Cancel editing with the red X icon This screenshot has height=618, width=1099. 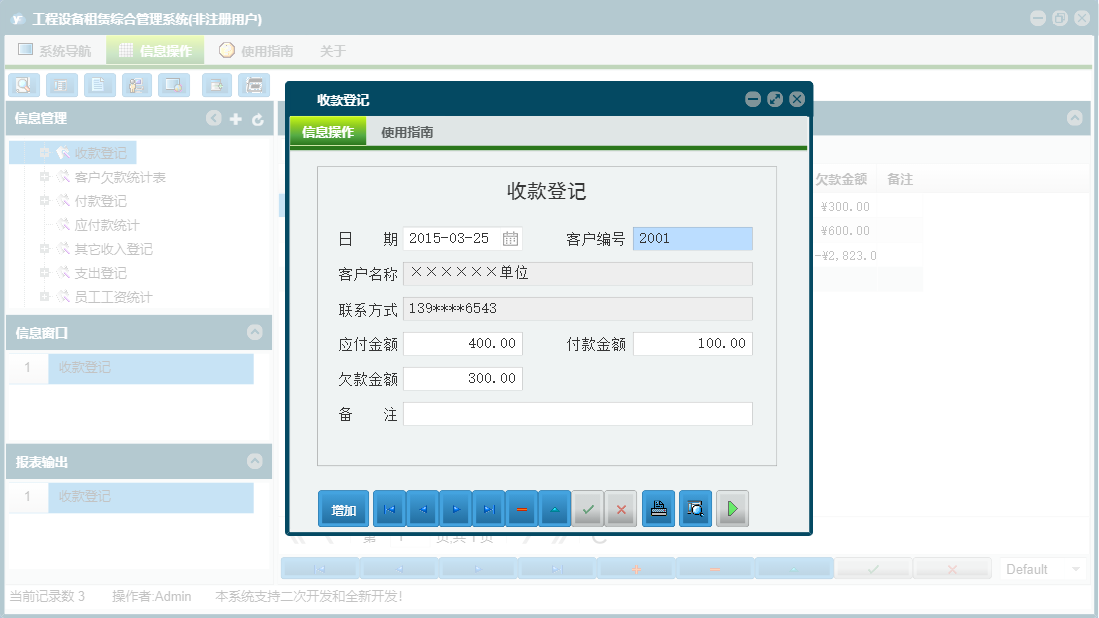pyautogui.click(x=620, y=508)
